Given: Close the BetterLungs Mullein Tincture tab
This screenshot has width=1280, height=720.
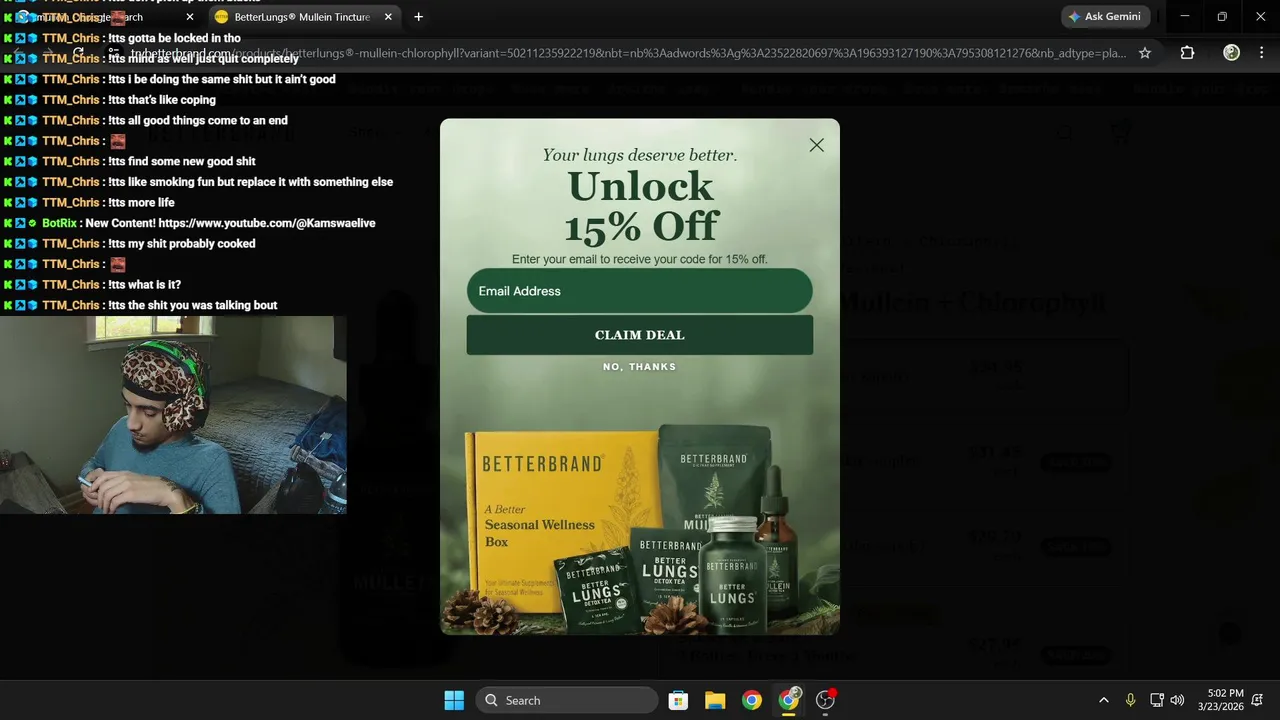Looking at the screenshot, I should pos(388,17).
